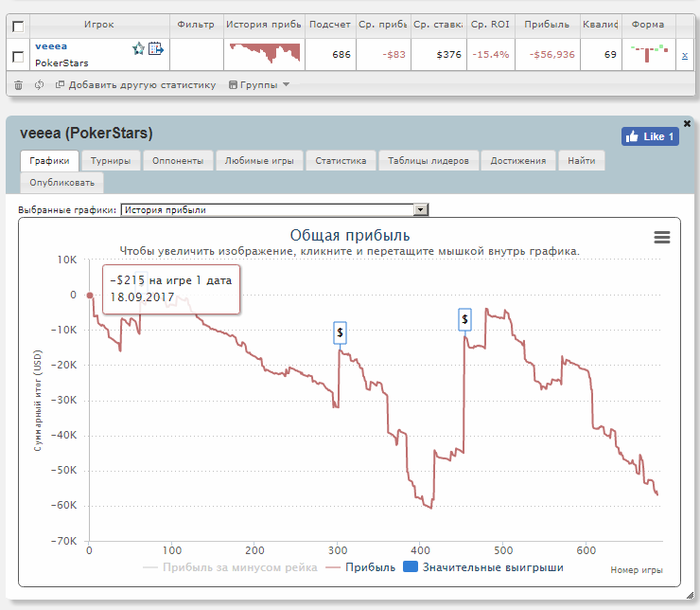Sort by the Подсчет column header

pyautogui.click(x=330, y=25)
